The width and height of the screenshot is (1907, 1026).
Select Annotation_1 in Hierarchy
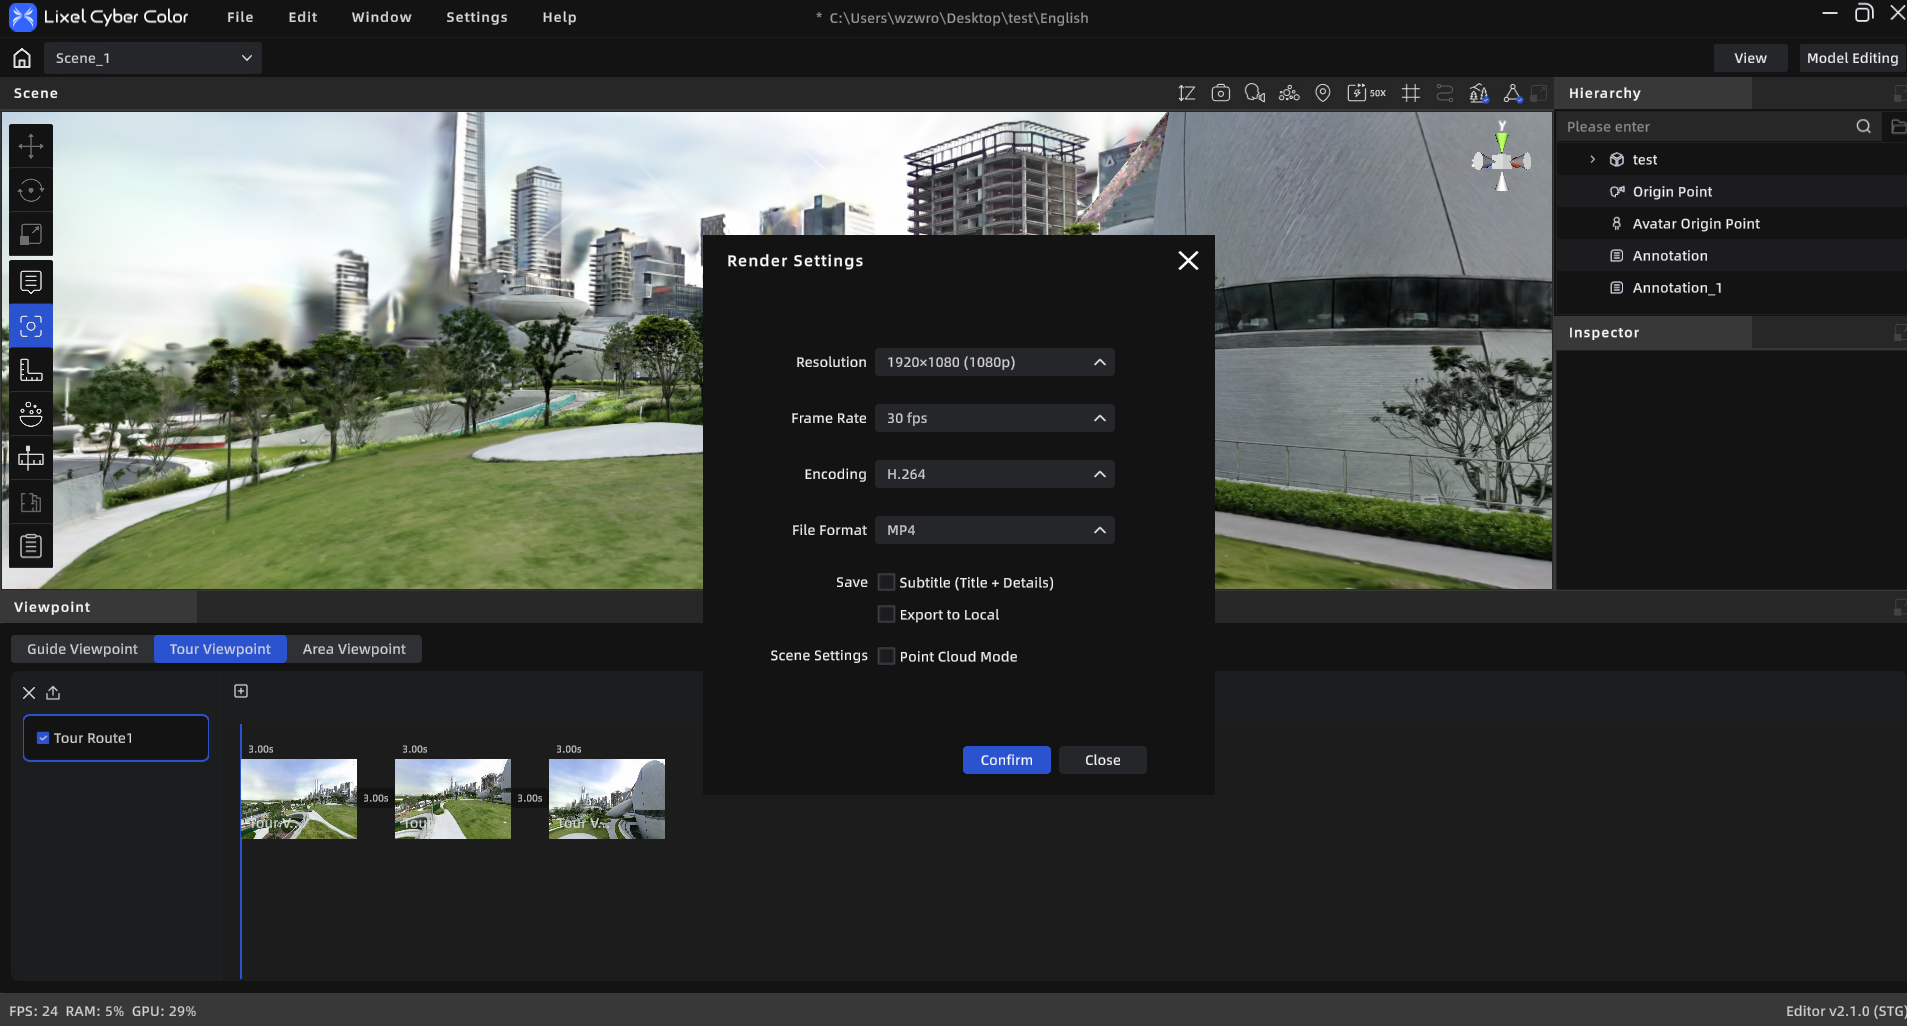click(x=1732, y=287)
